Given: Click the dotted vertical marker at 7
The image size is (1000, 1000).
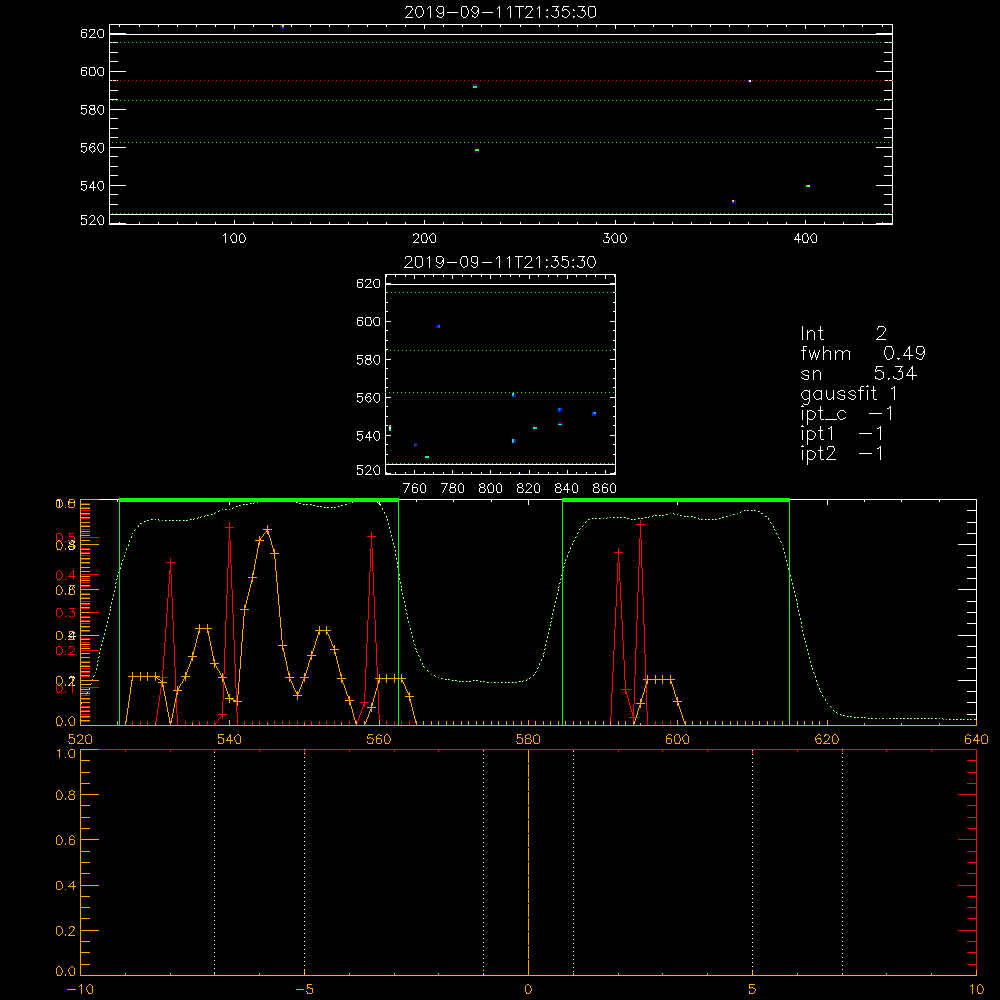Looking at the screenshot, I should click(x=842, y=862).
